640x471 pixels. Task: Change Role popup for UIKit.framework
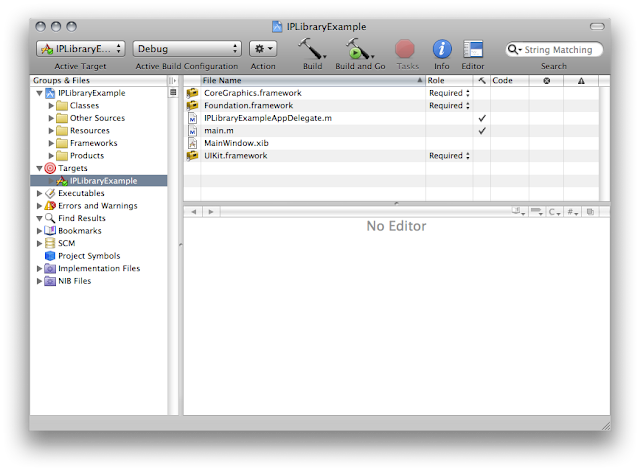coord(449,156)
